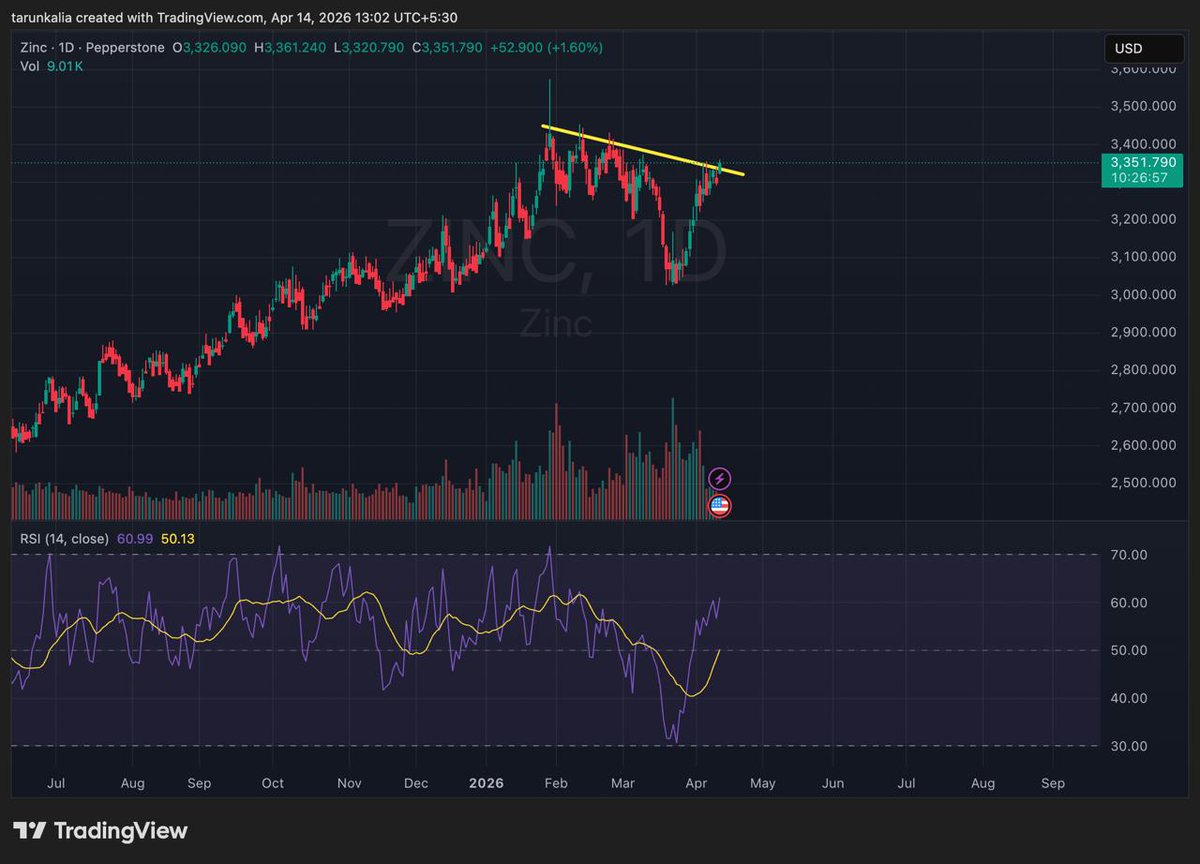The height and width of the screenshot is (864, 1200).
Task: Click the US flag economic event icon
Action: (x=719, y=505)
